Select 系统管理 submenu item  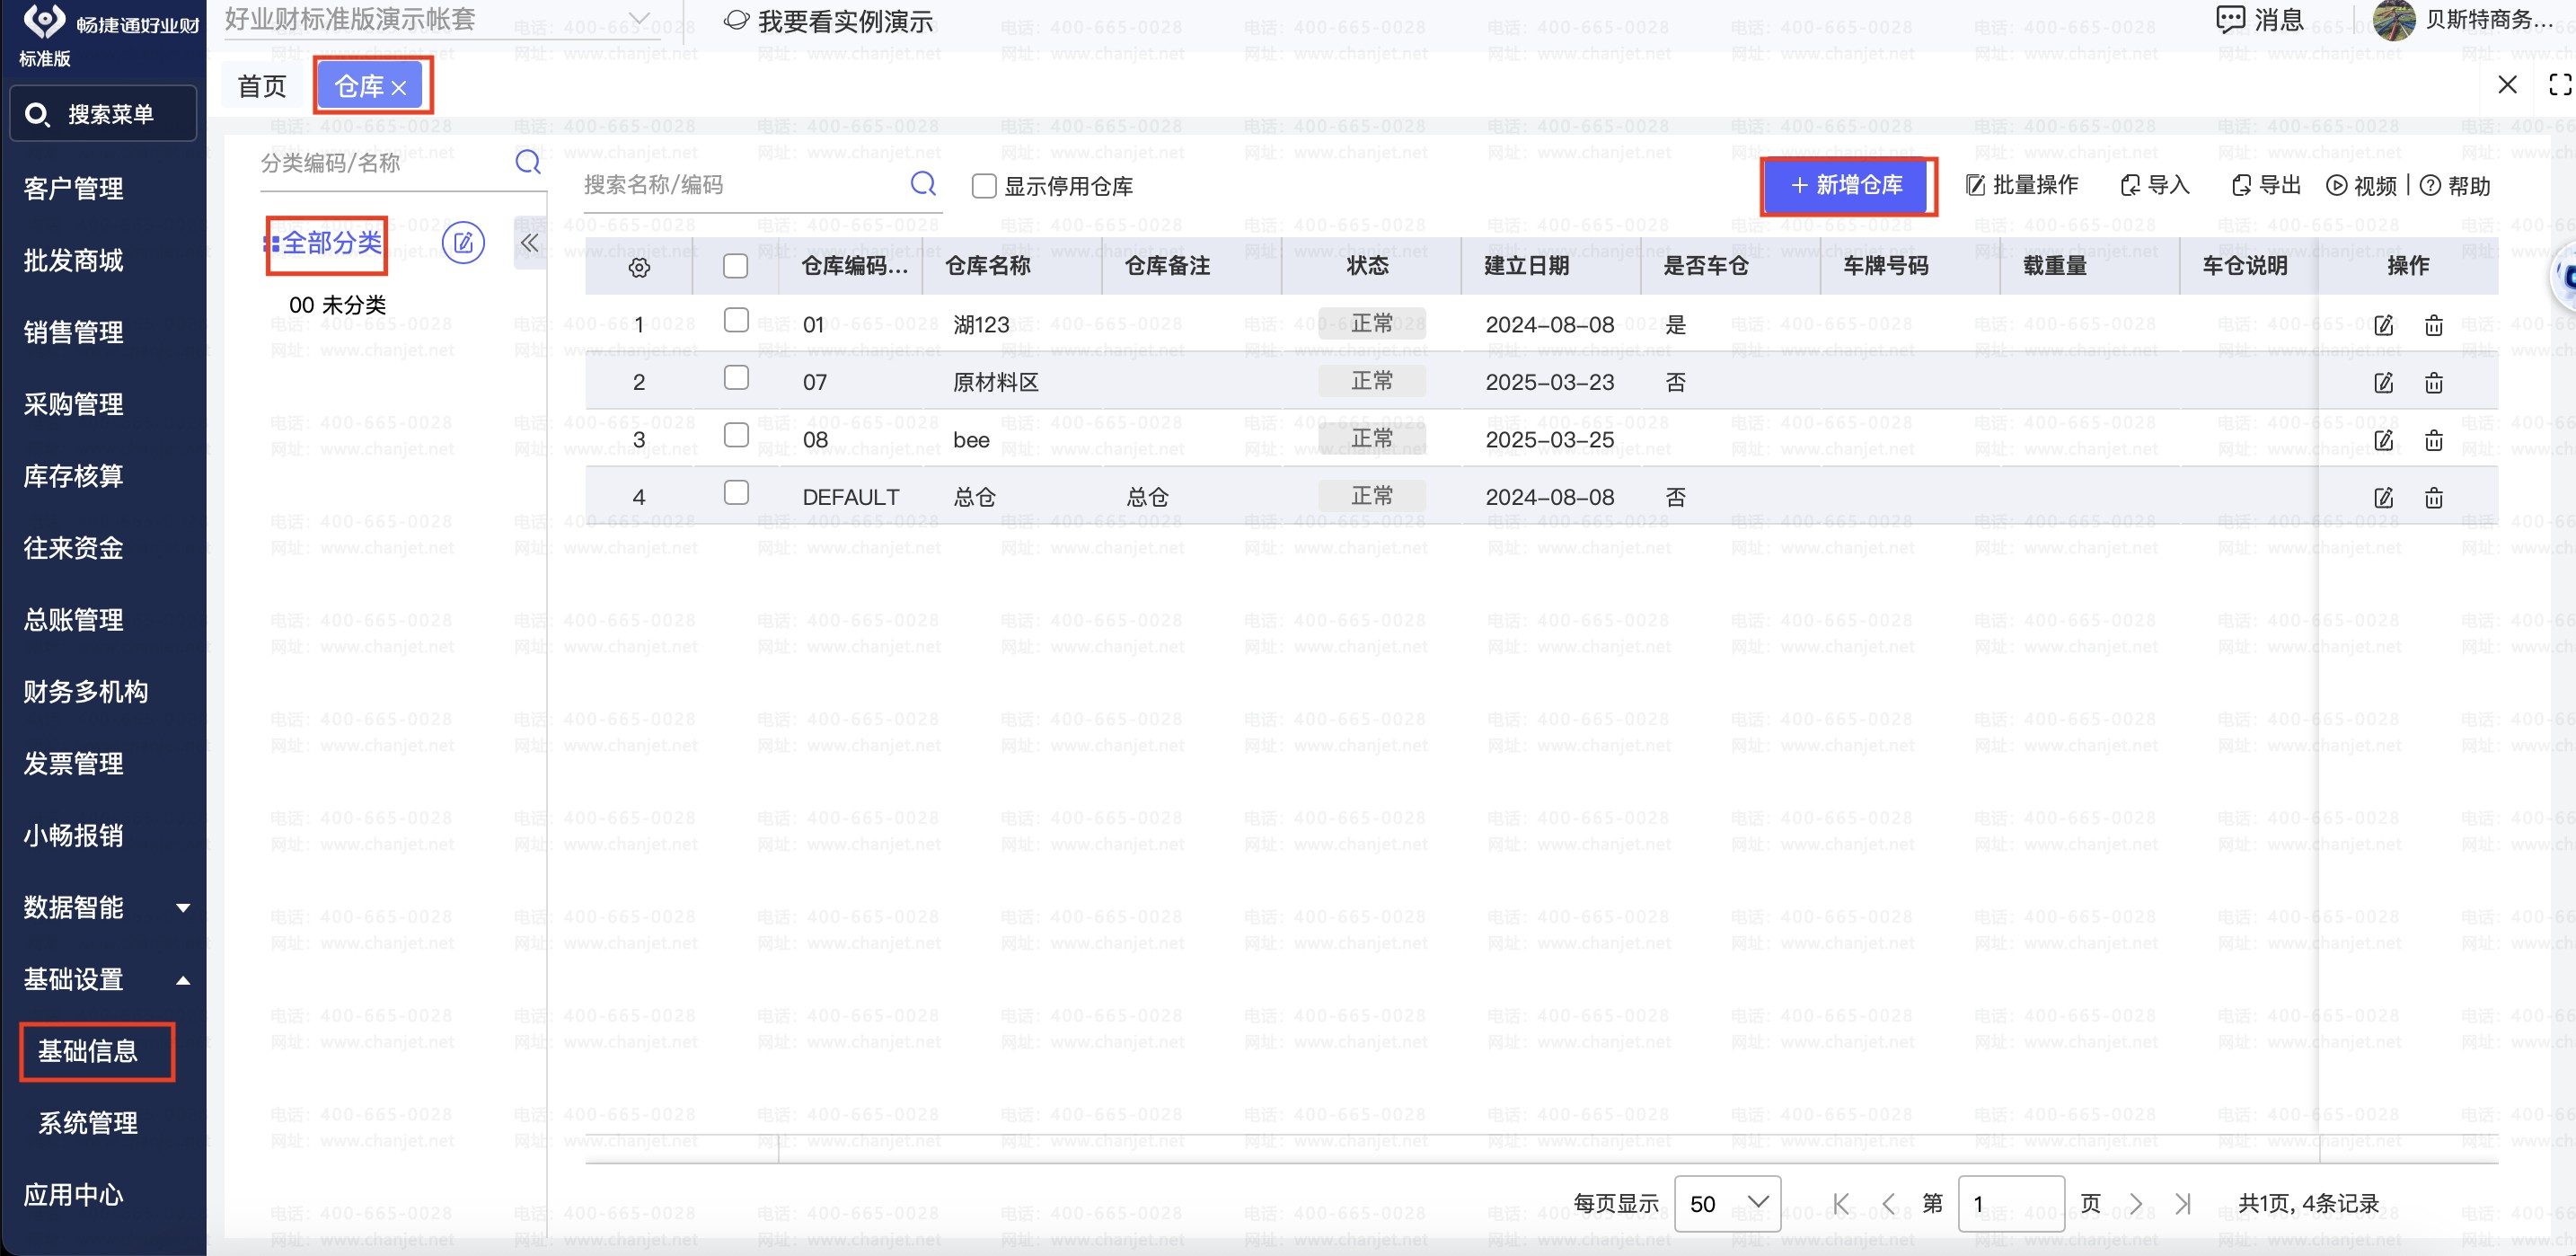coord(88,1123)
